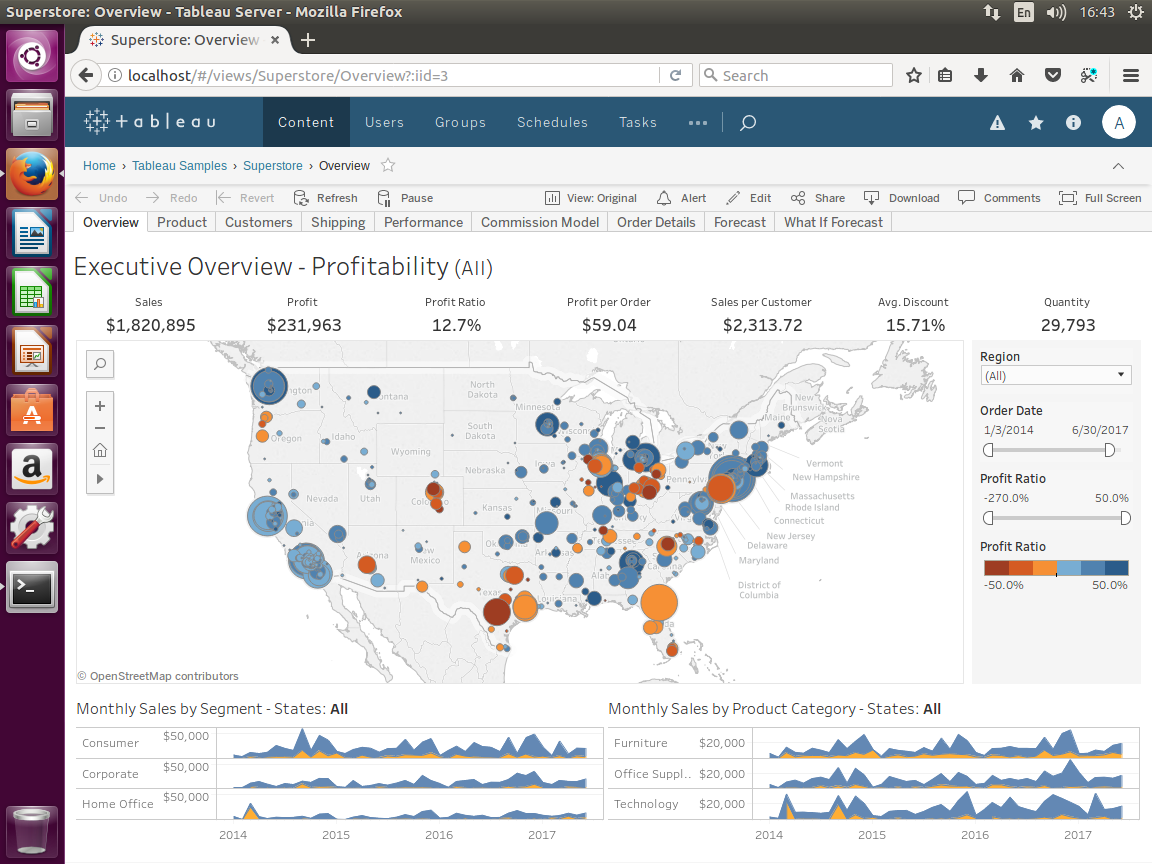Toggle Full Screen mode
1152x864 pixels.
(x=1100, y=198)
